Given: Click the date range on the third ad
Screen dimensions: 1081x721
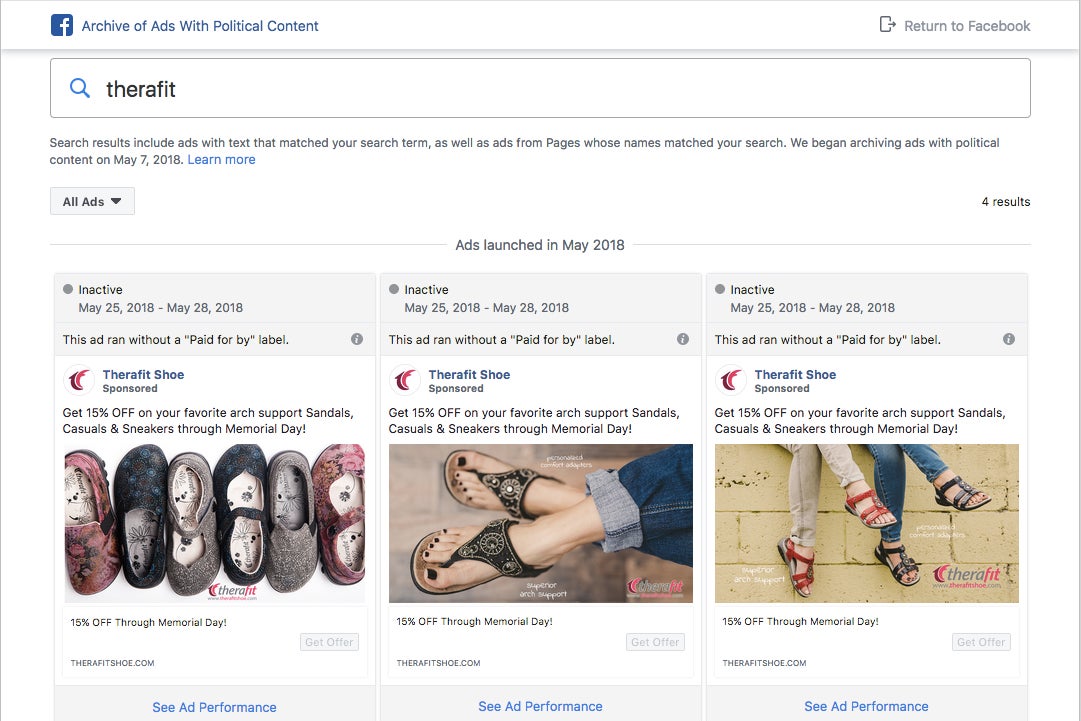Looking at the screenshot, I should (813, 307).
